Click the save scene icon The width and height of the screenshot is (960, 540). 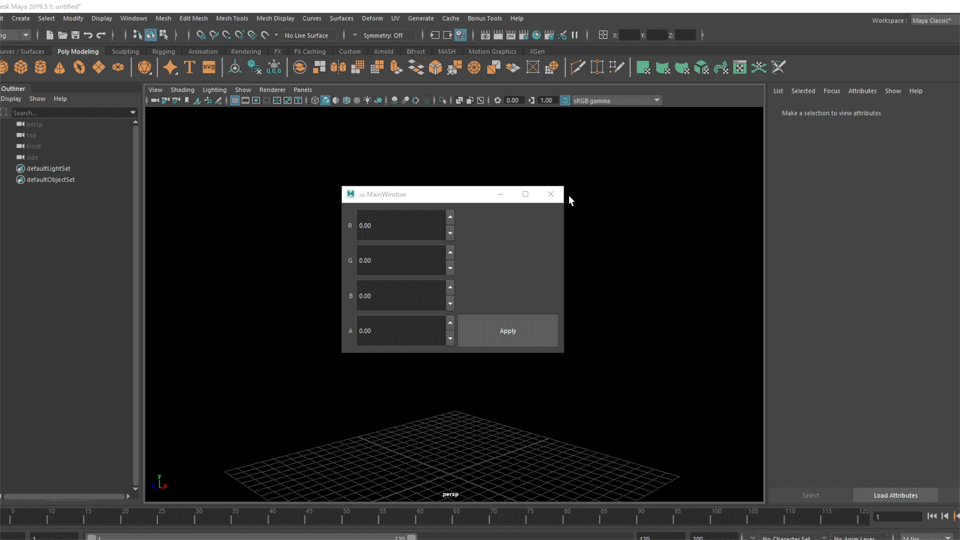(x=75, y=35)
